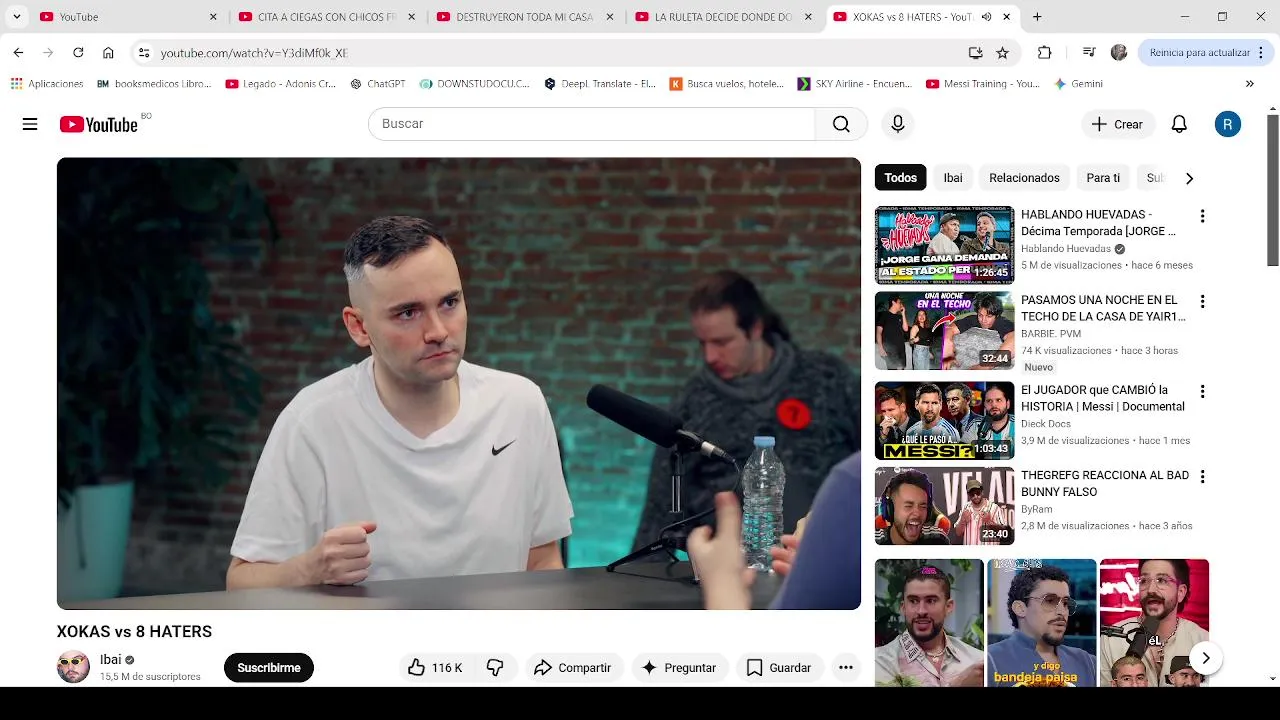
Task: Open options for Pasamos una noche video
Action: click(1202, 301)
